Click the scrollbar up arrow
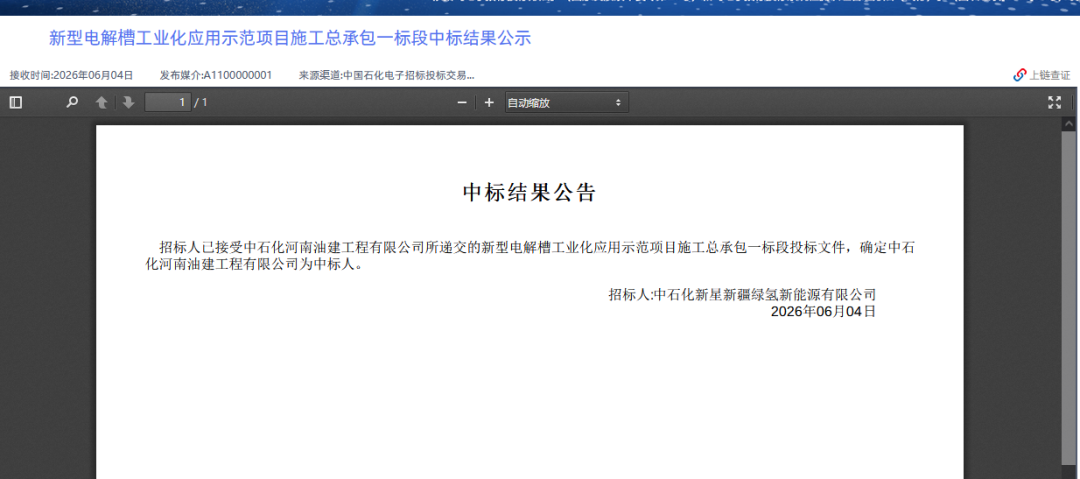 click(x=1068, y=124)
